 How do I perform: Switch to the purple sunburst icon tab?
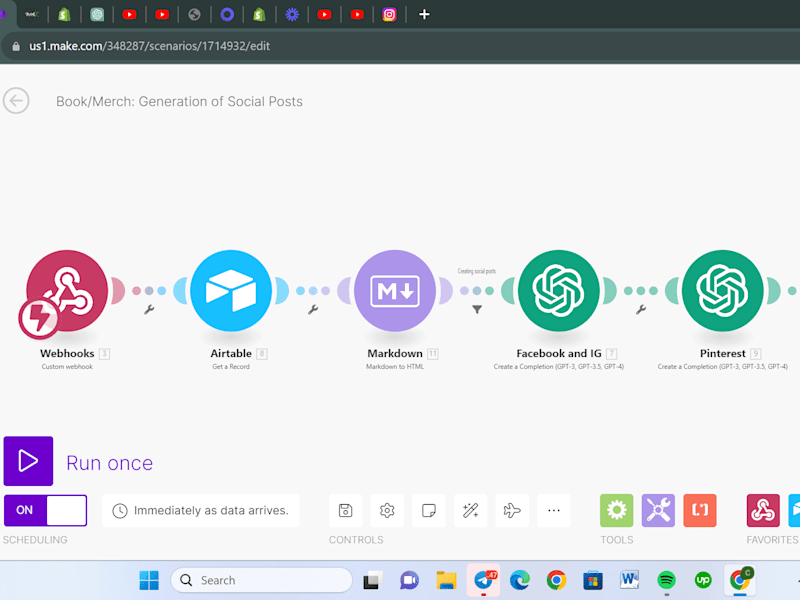tap(292, 14)
